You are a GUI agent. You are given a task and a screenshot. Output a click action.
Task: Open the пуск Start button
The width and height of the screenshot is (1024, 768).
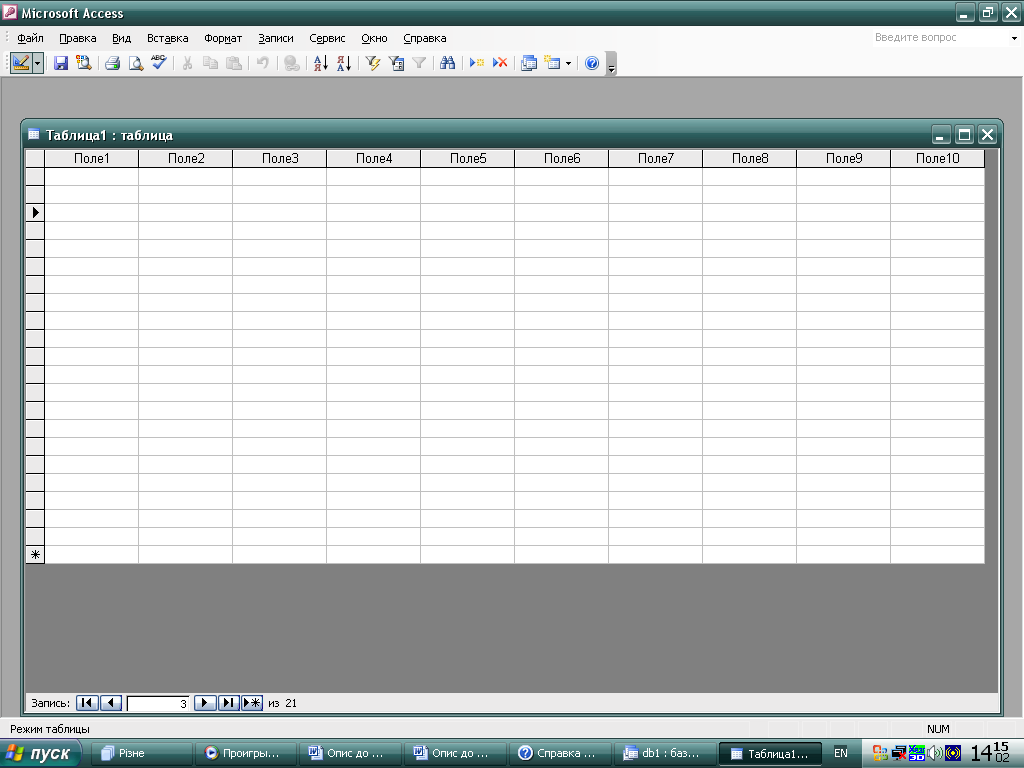click(40, 753)
